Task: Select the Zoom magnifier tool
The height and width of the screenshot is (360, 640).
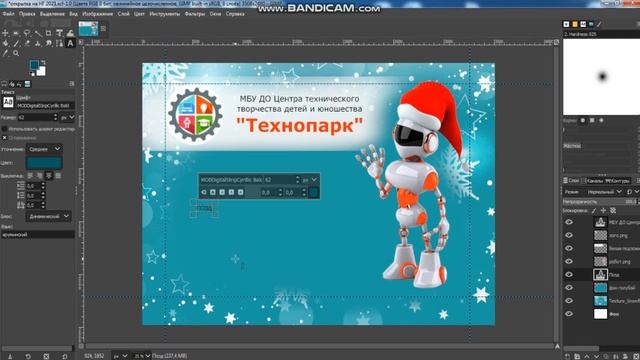Action: click(16, 53)
